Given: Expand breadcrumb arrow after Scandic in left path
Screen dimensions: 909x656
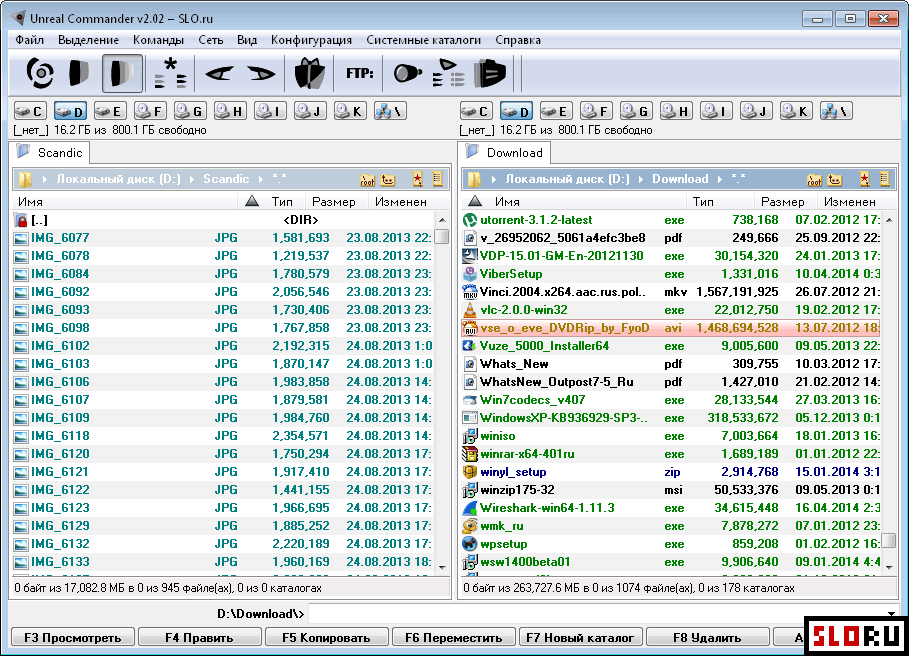Looking at the screenshot, I should pos(260,179).
